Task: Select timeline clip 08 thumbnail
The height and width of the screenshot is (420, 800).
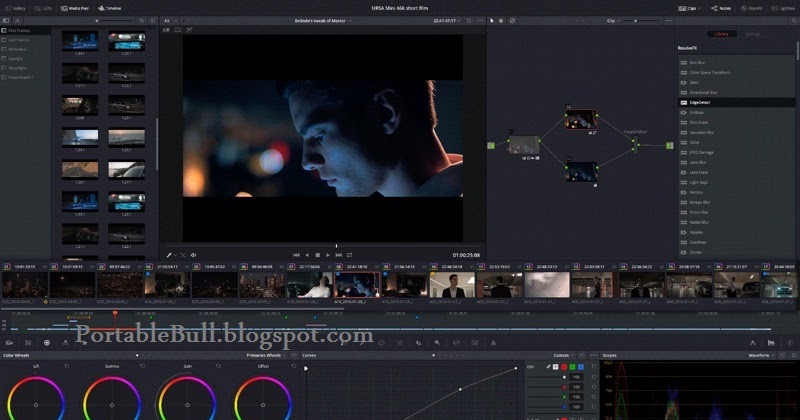Action: (x=357, y=285)
